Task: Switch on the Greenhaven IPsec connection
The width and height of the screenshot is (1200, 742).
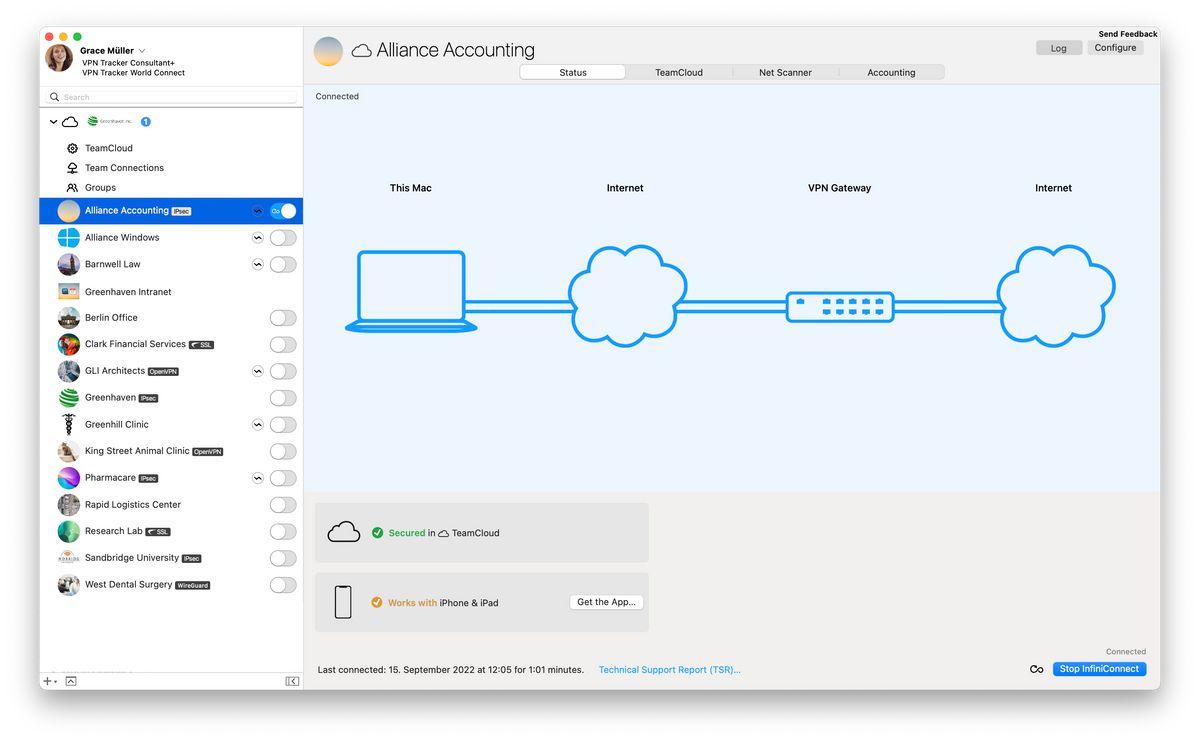Action: tap(283, 398)
